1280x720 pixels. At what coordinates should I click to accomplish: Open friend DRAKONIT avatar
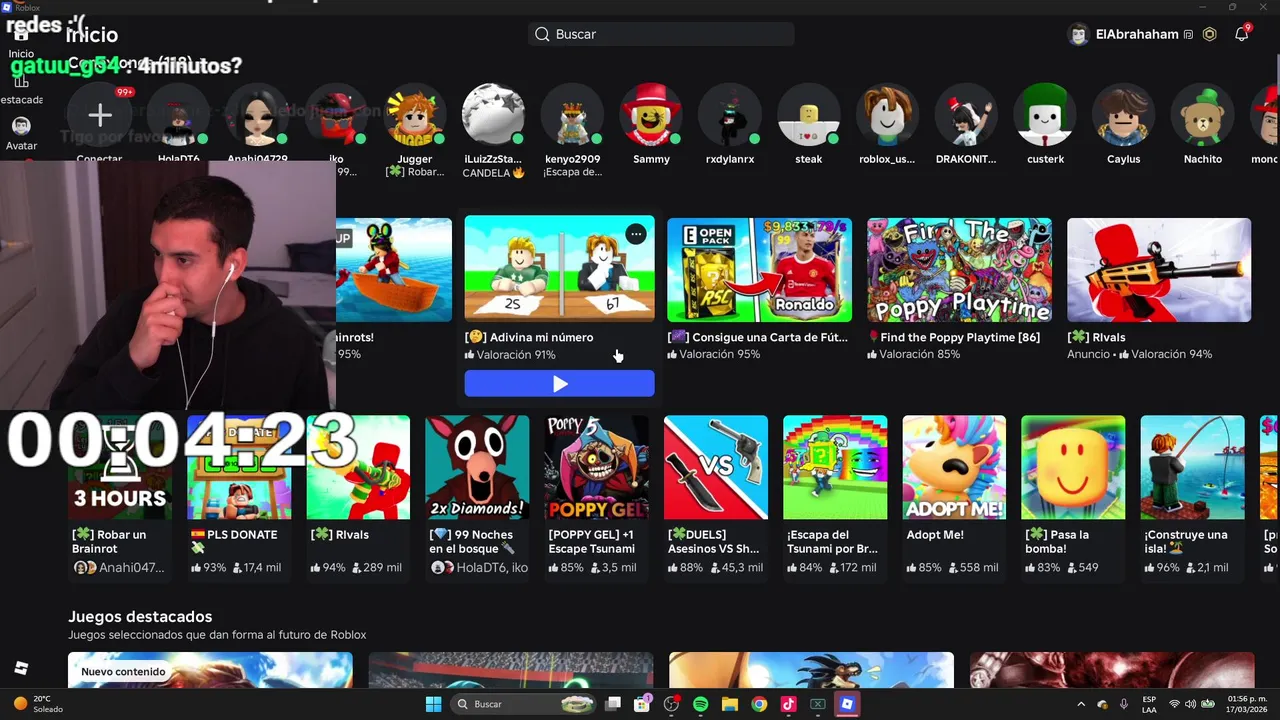pyautogui.click(x=966, y=116)
